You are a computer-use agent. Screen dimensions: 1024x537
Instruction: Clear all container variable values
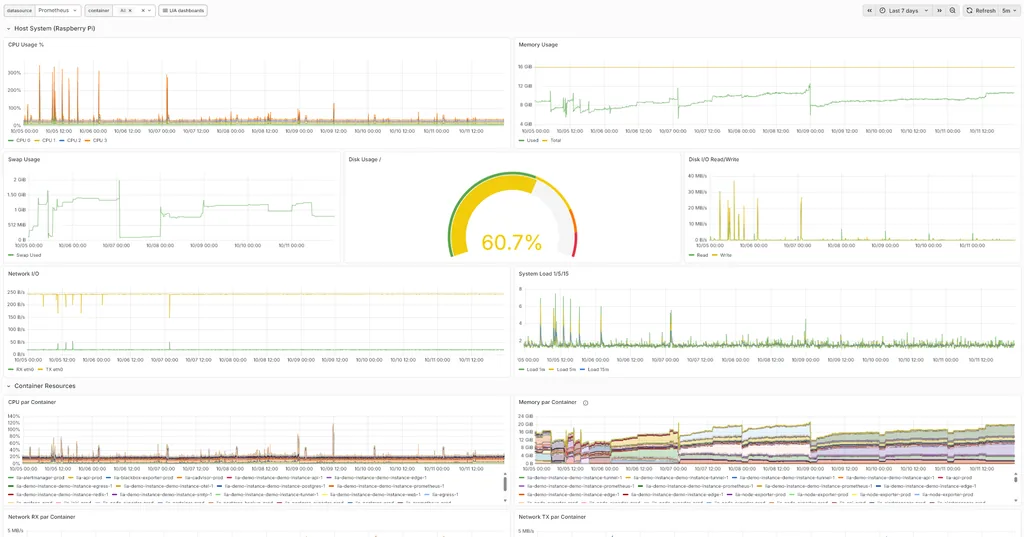coord(143,10)
